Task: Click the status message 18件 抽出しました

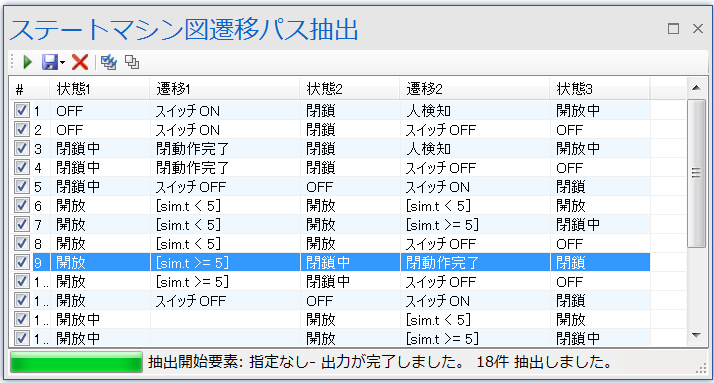Action: point(545,362)
